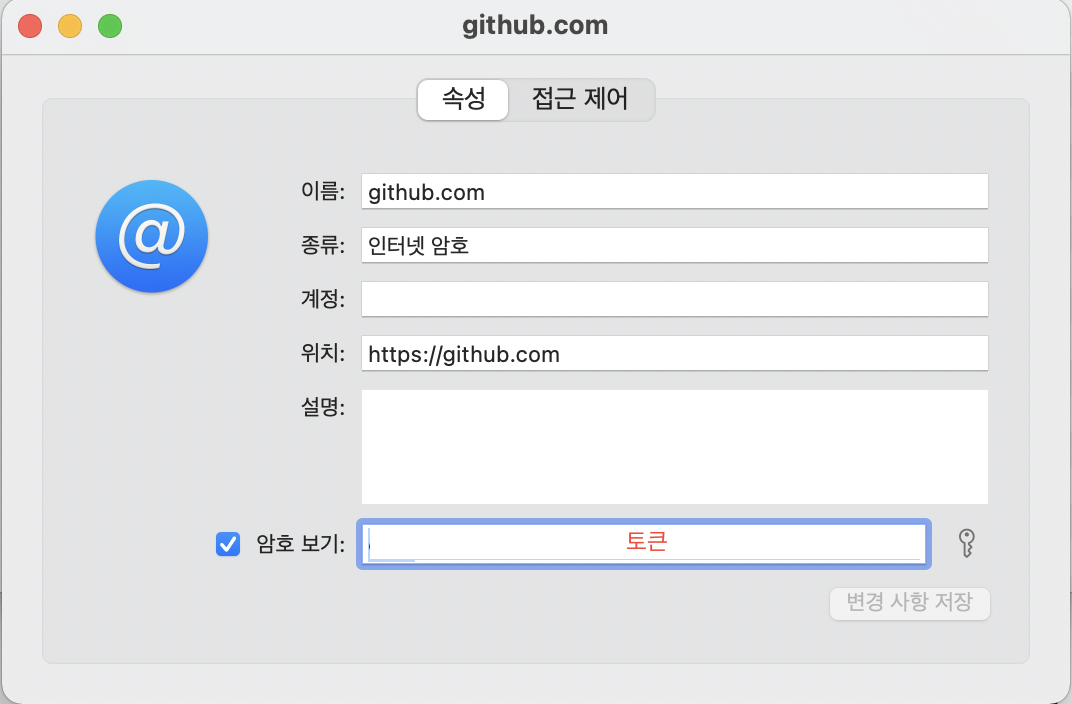This screenshot has width=1072, height=704.
Task: Click the 위치 field with https://github.com
Action: [x=675, y=353]
